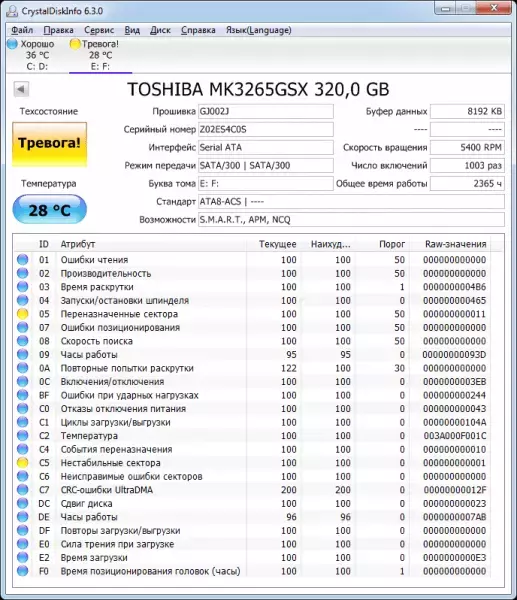Click the status orb for C4 События переназначения
The height and width of the screenshot is (600, 517).
click(x=23, y=449)
